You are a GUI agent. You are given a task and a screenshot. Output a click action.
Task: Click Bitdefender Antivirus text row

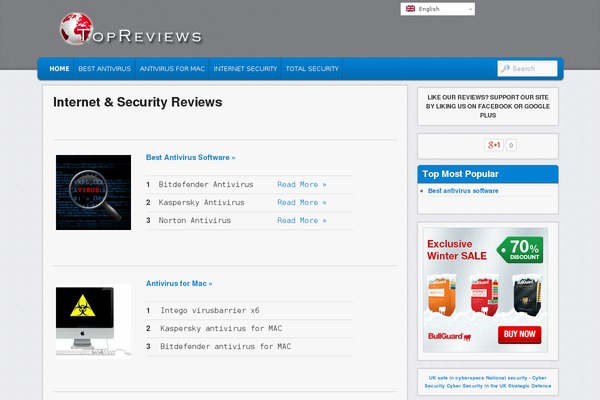[x=206, y=184]
